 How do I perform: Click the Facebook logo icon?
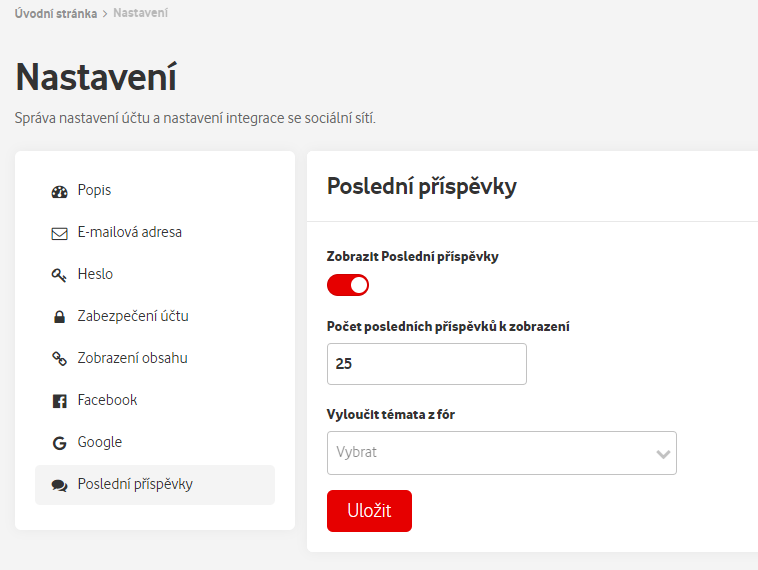(x=59, y=401)
